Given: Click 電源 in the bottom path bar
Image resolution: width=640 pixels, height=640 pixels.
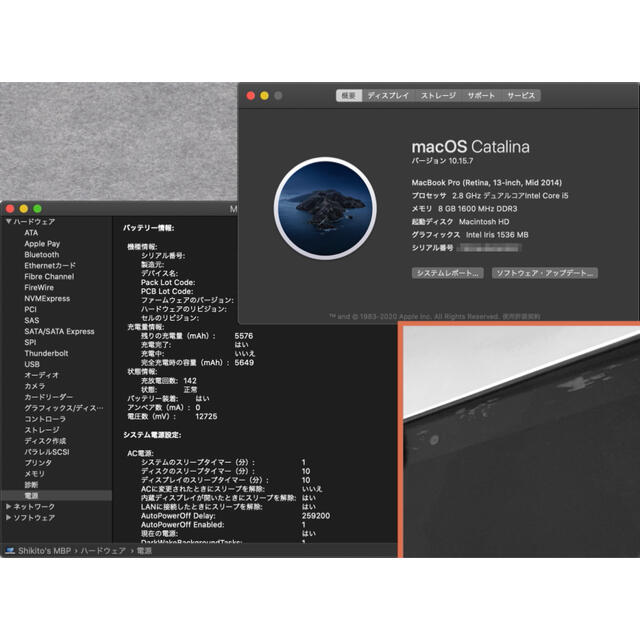Looking at the screenshot, I should [144, 551].
